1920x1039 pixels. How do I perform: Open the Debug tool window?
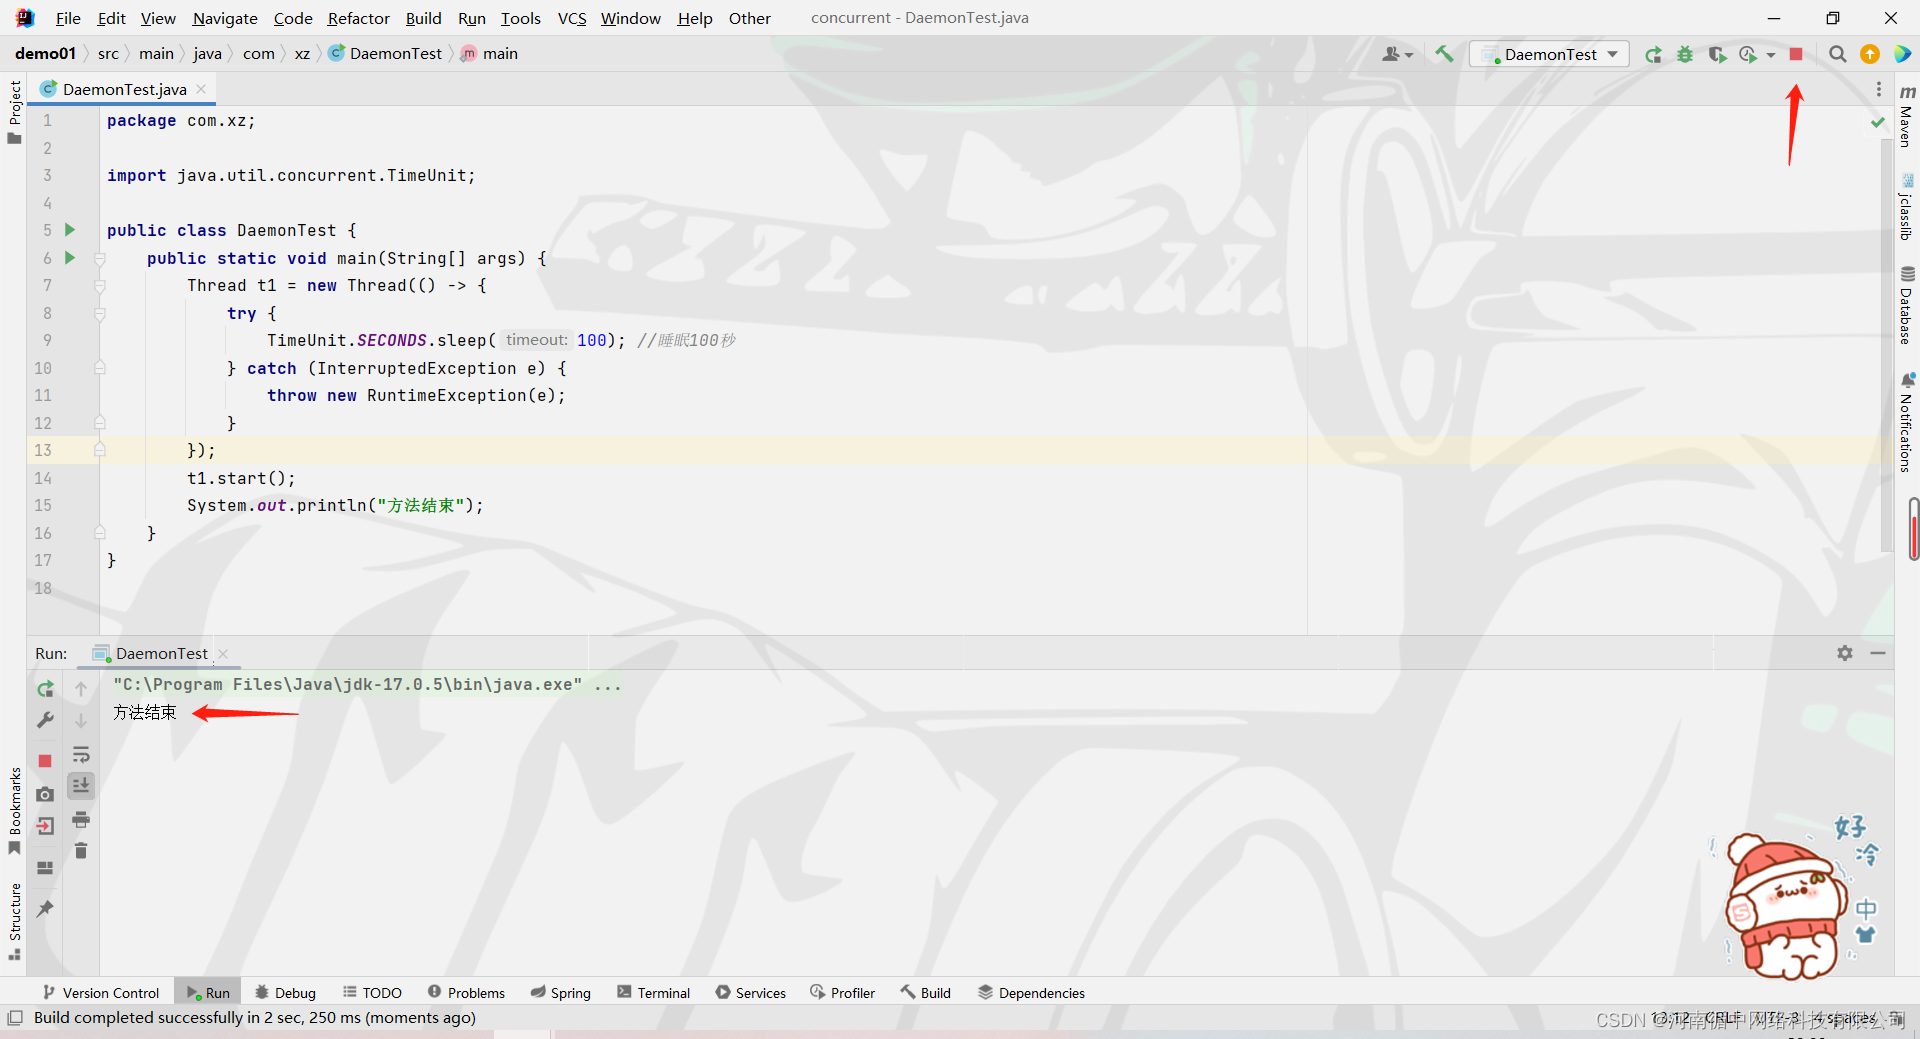[285, 992]
